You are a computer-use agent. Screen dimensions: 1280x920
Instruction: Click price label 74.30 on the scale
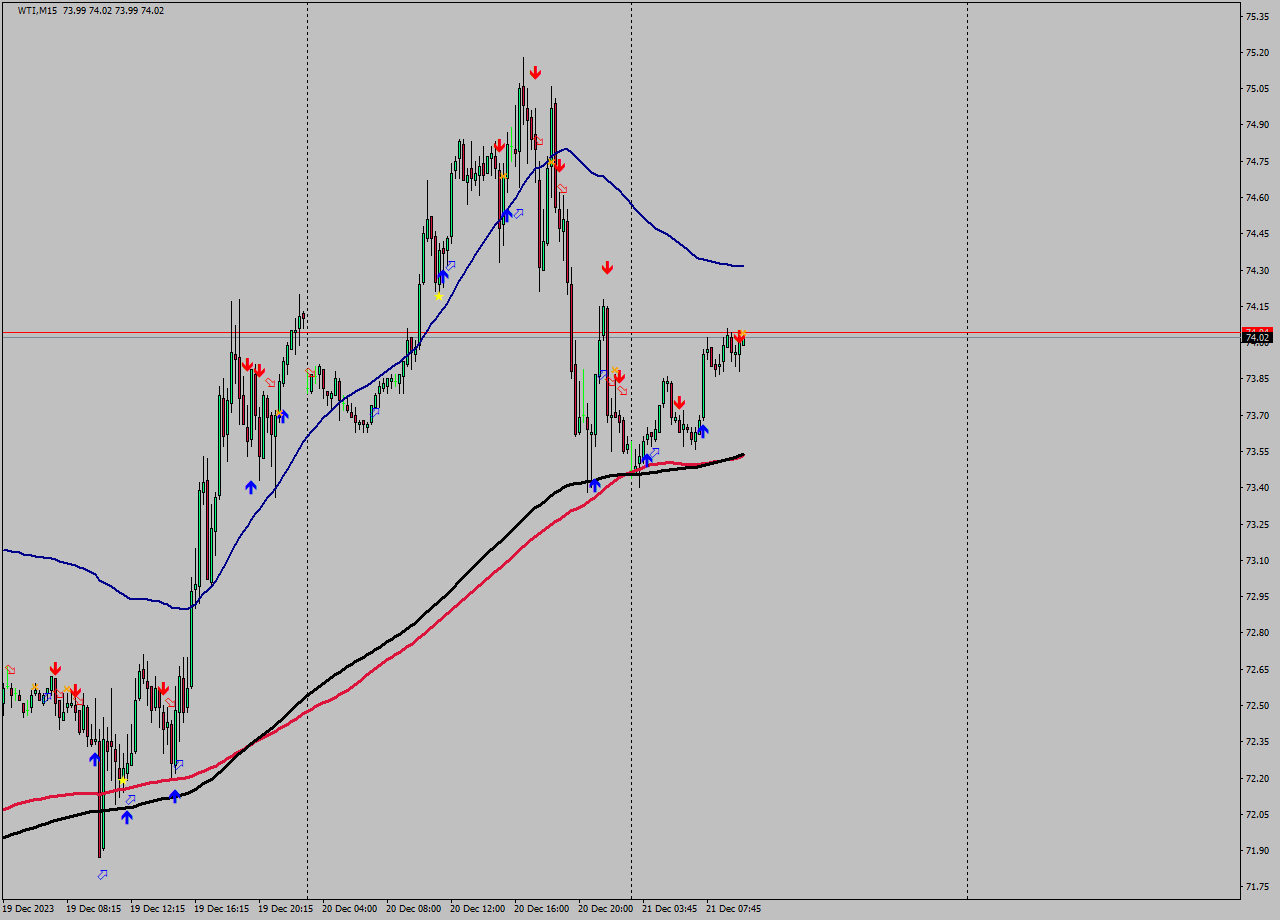1257,270
